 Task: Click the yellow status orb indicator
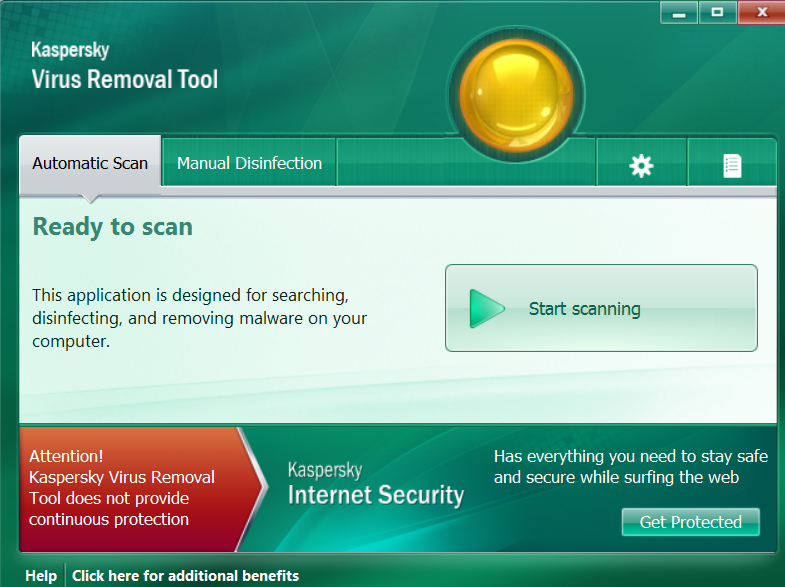516,95
